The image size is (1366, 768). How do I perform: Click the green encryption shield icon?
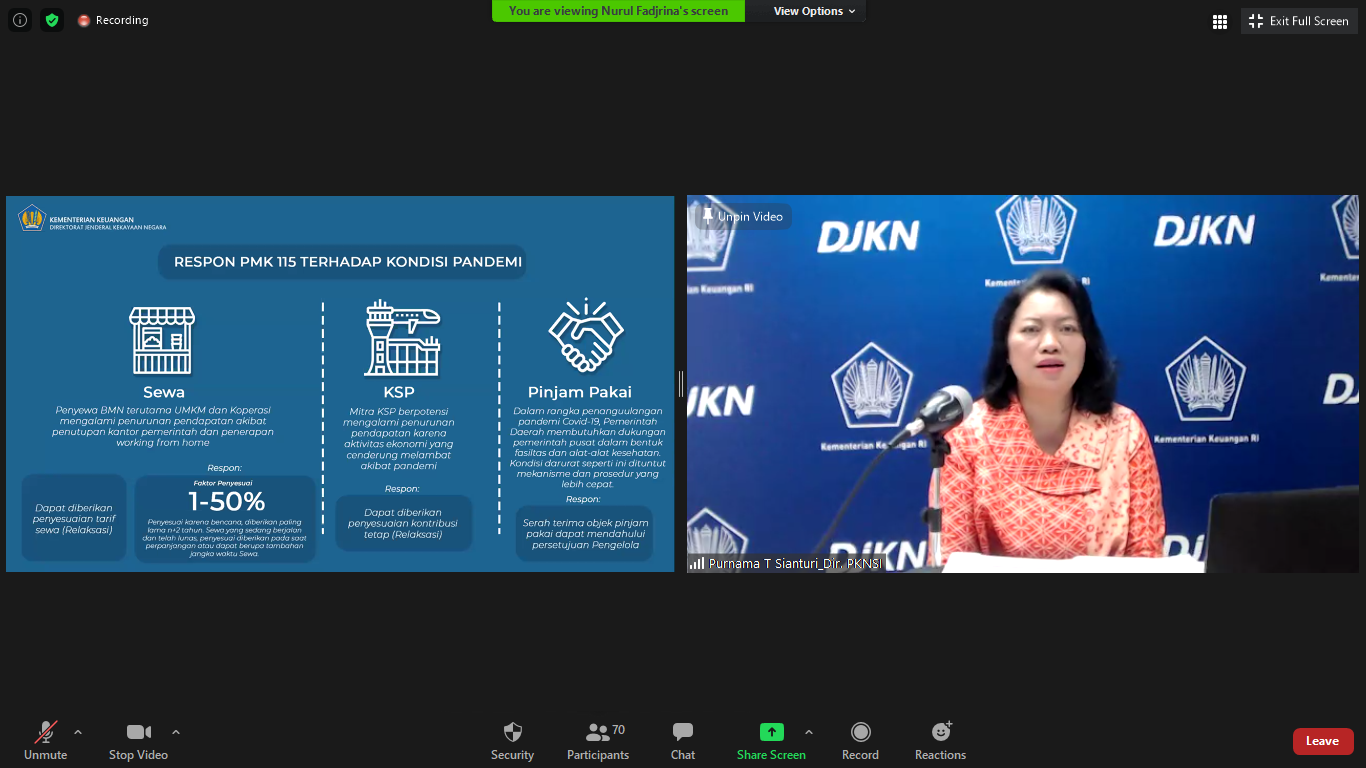click(52, 20)
